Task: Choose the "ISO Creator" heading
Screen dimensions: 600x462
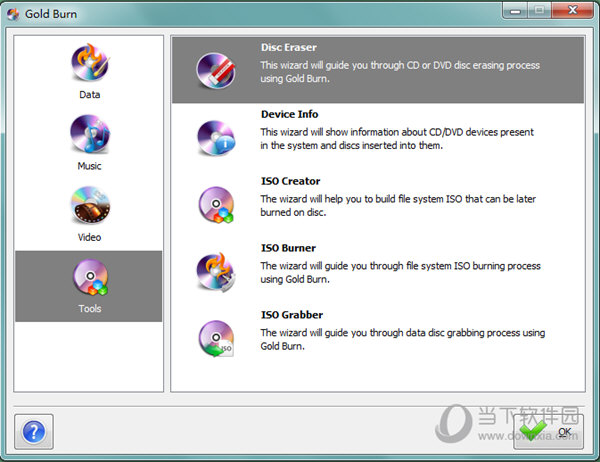Action: point(290,181)
